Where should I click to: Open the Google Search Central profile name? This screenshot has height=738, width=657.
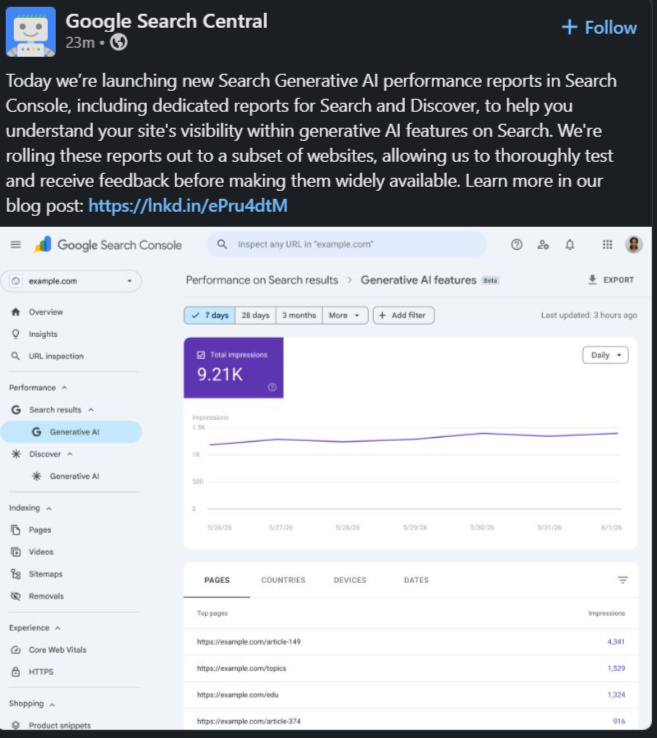pos(167,21)
